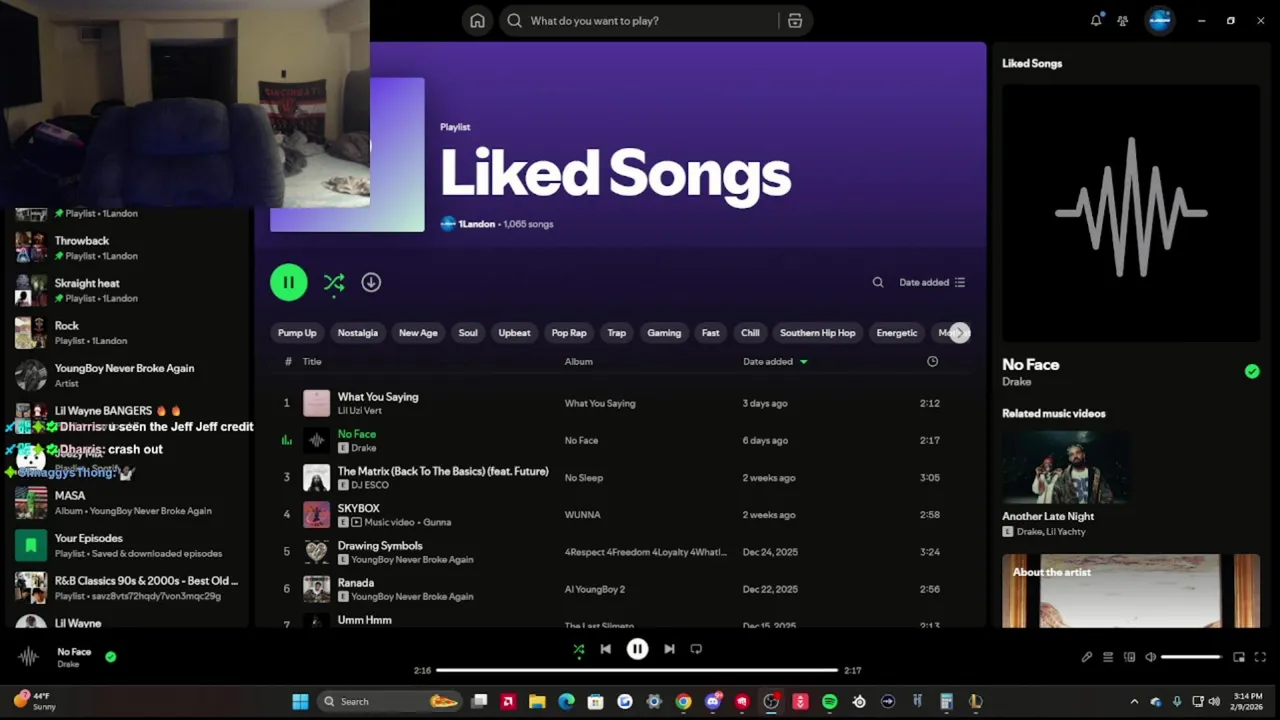1280x720 pixels.
Task: Select the "Energetic" filter chip
Action: tap(897, 333)
